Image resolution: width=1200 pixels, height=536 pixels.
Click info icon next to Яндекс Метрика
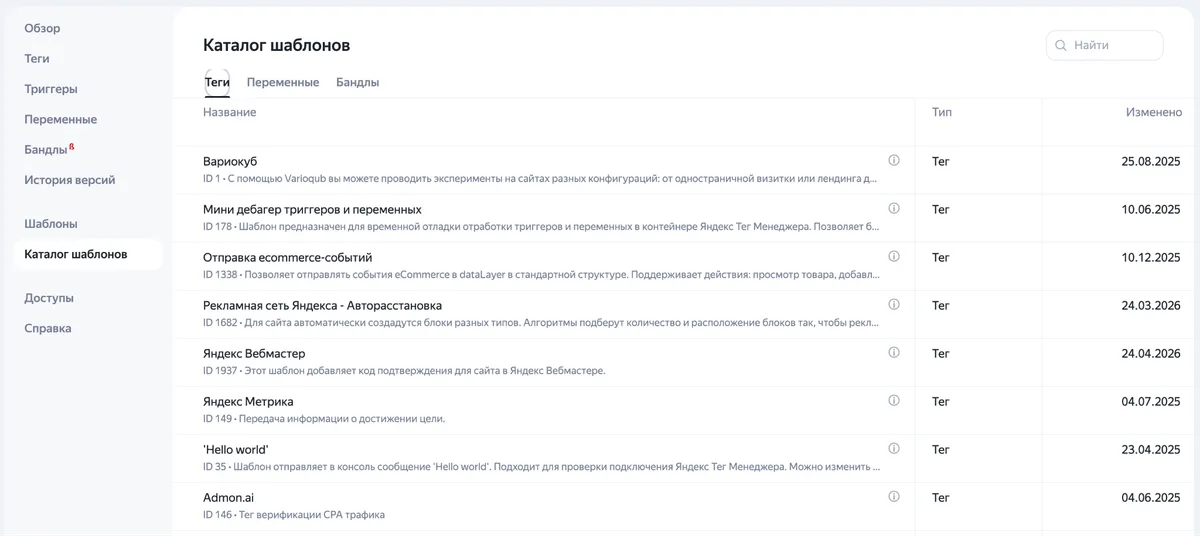[x=894, y=400]
